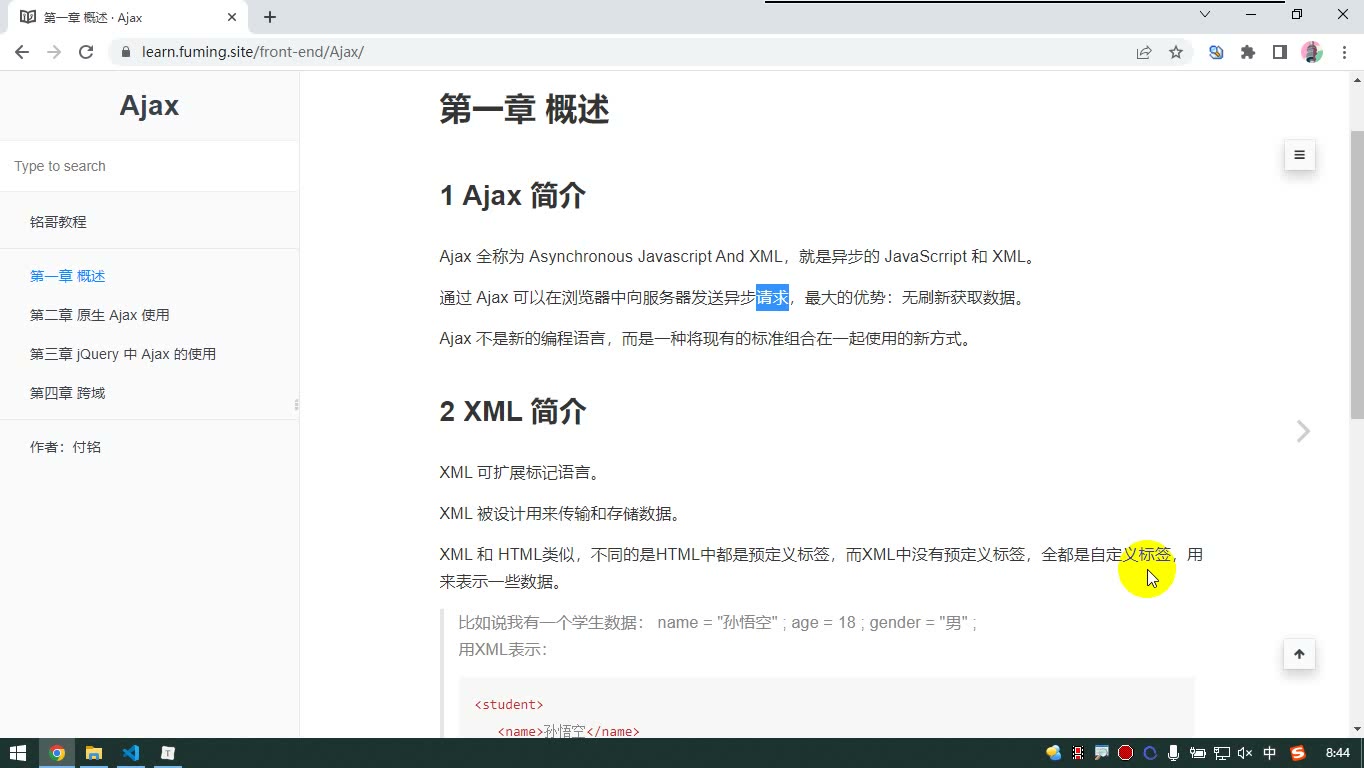Click the Ajax title in the sidebar
The image size is (1364, 768).
click(149, 106)
